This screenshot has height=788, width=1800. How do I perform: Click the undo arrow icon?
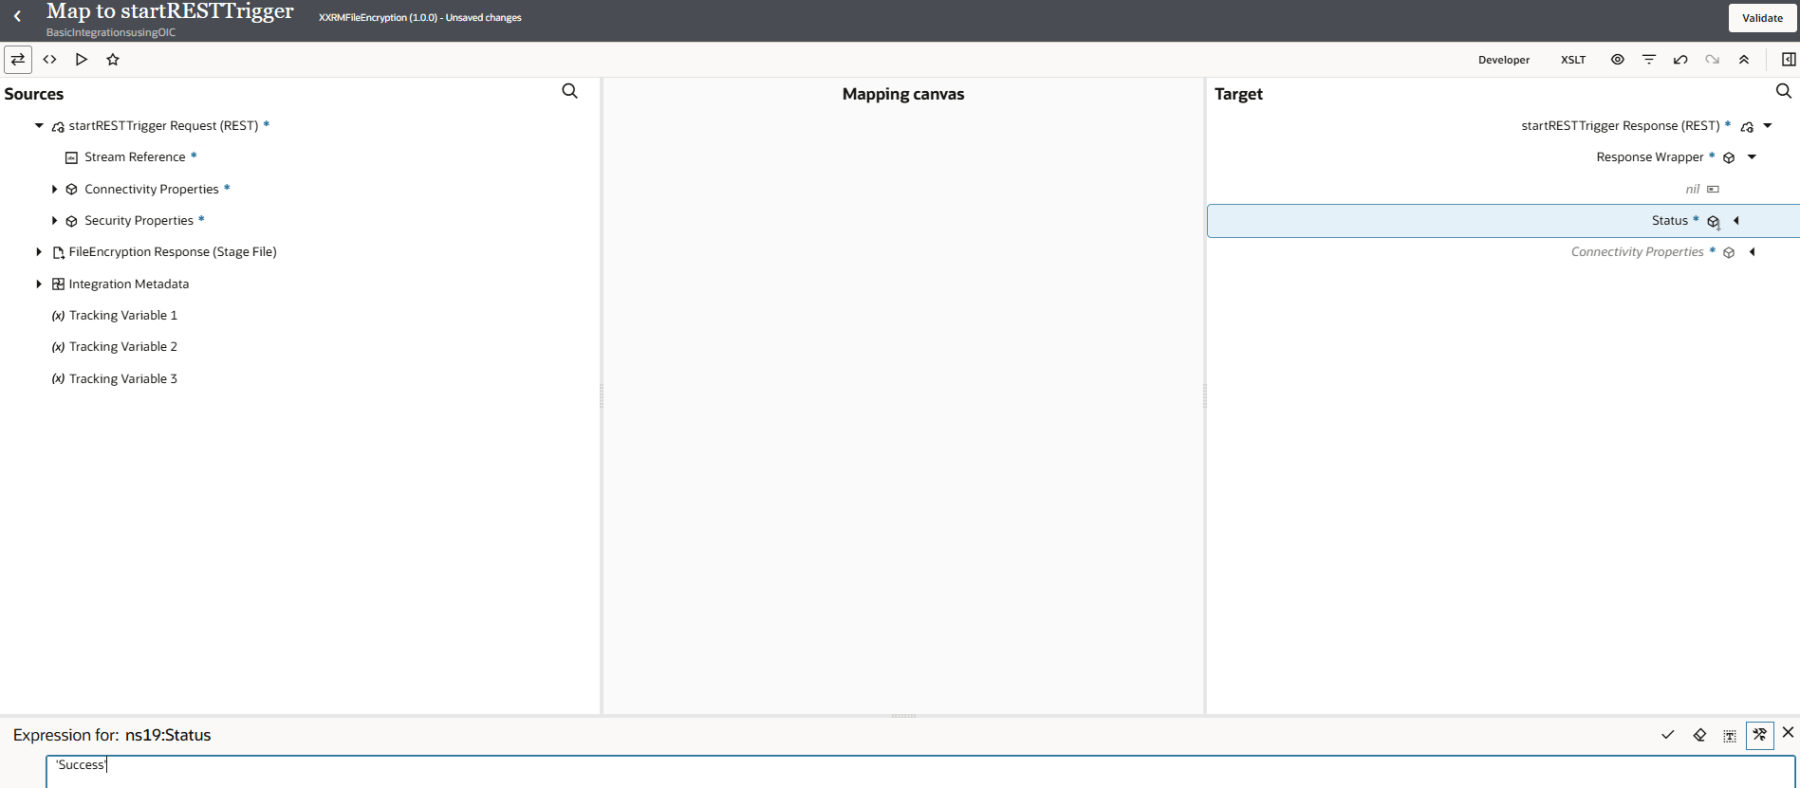tap(1680, 60)
